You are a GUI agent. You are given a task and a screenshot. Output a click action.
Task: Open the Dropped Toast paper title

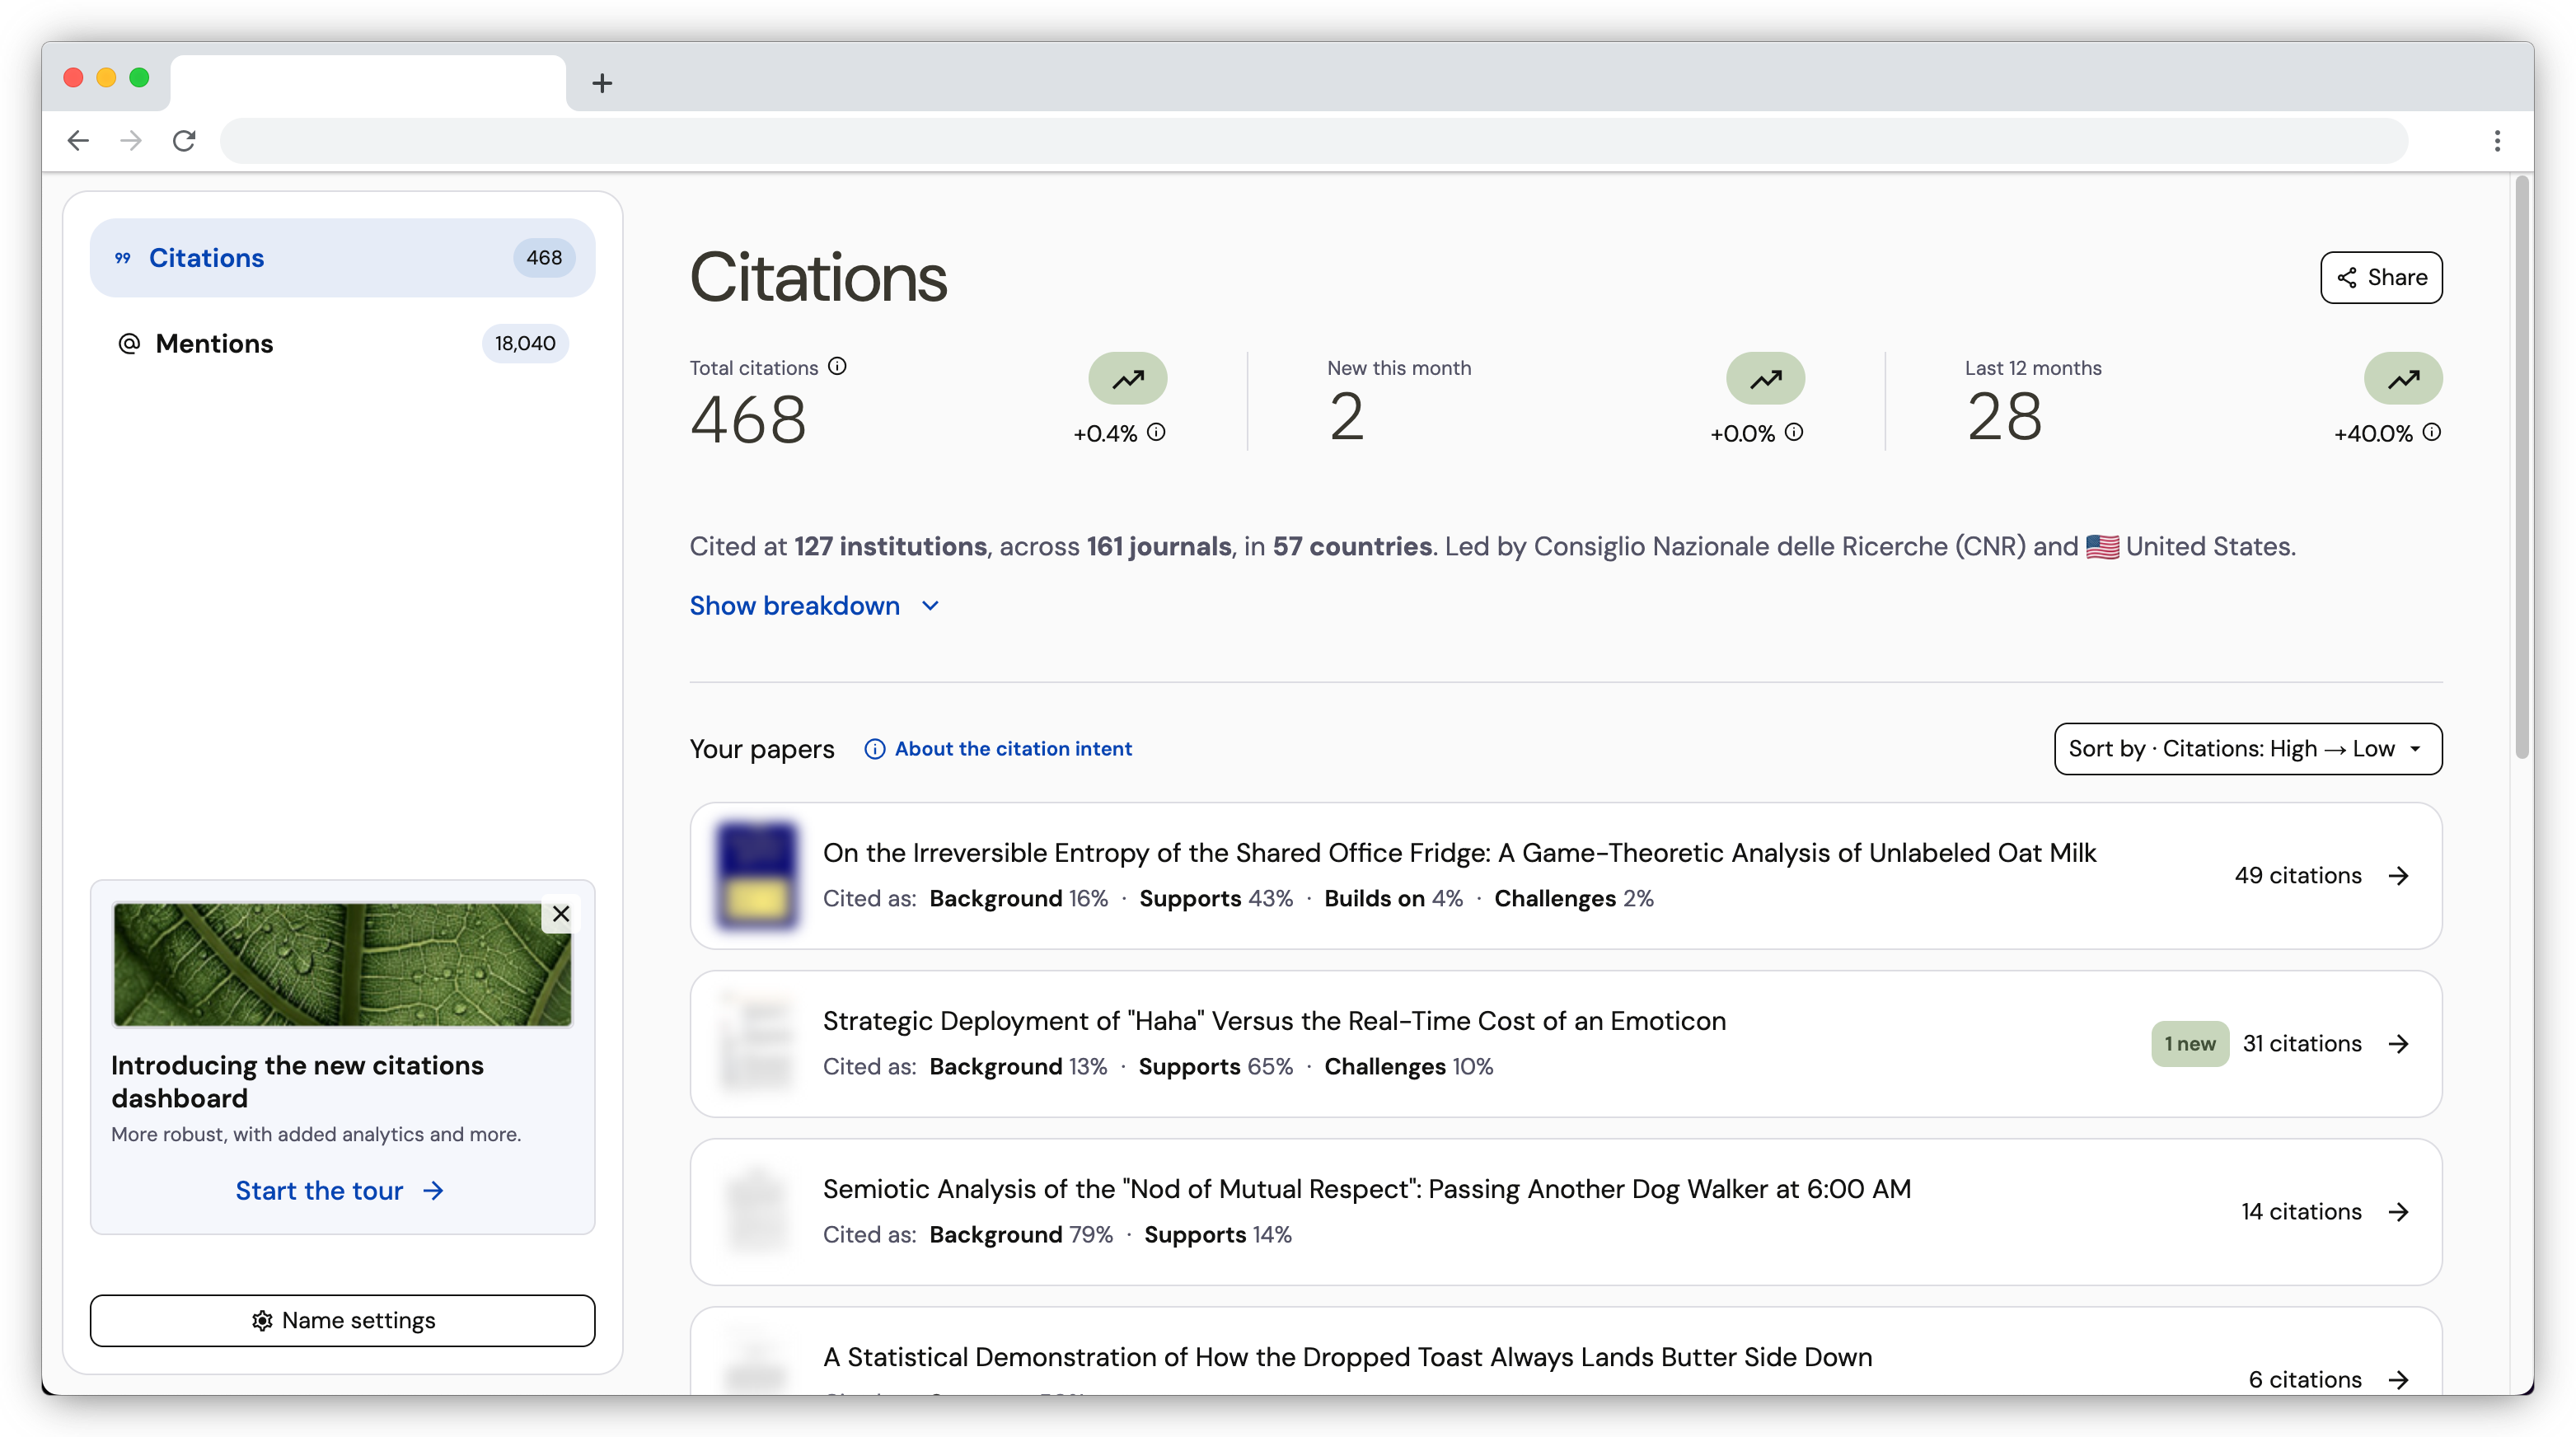tap(1347, 1357)
